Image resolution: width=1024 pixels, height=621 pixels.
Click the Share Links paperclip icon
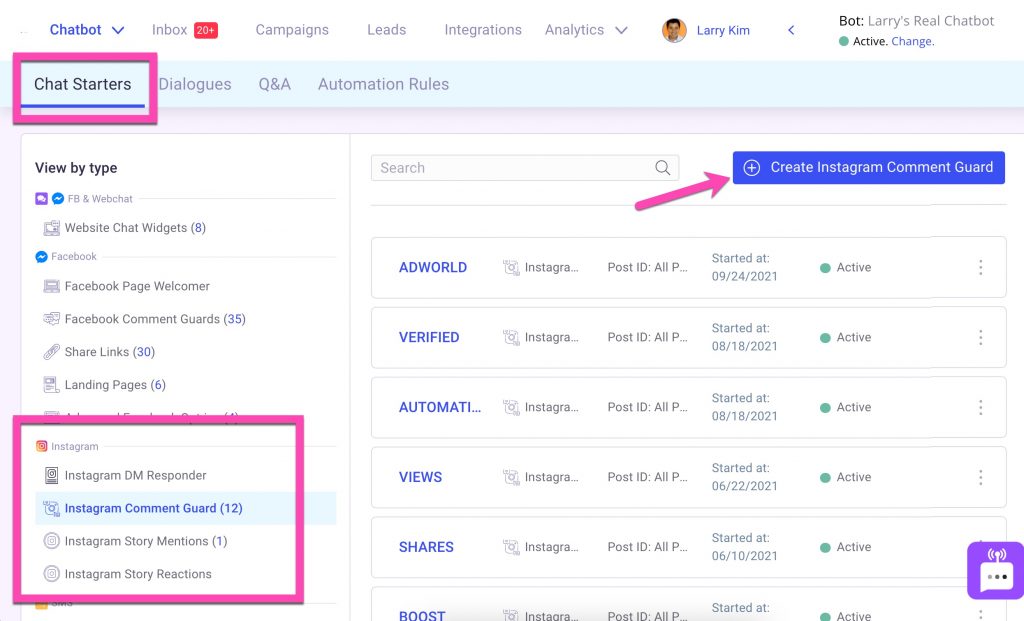[x=52, y=352]
